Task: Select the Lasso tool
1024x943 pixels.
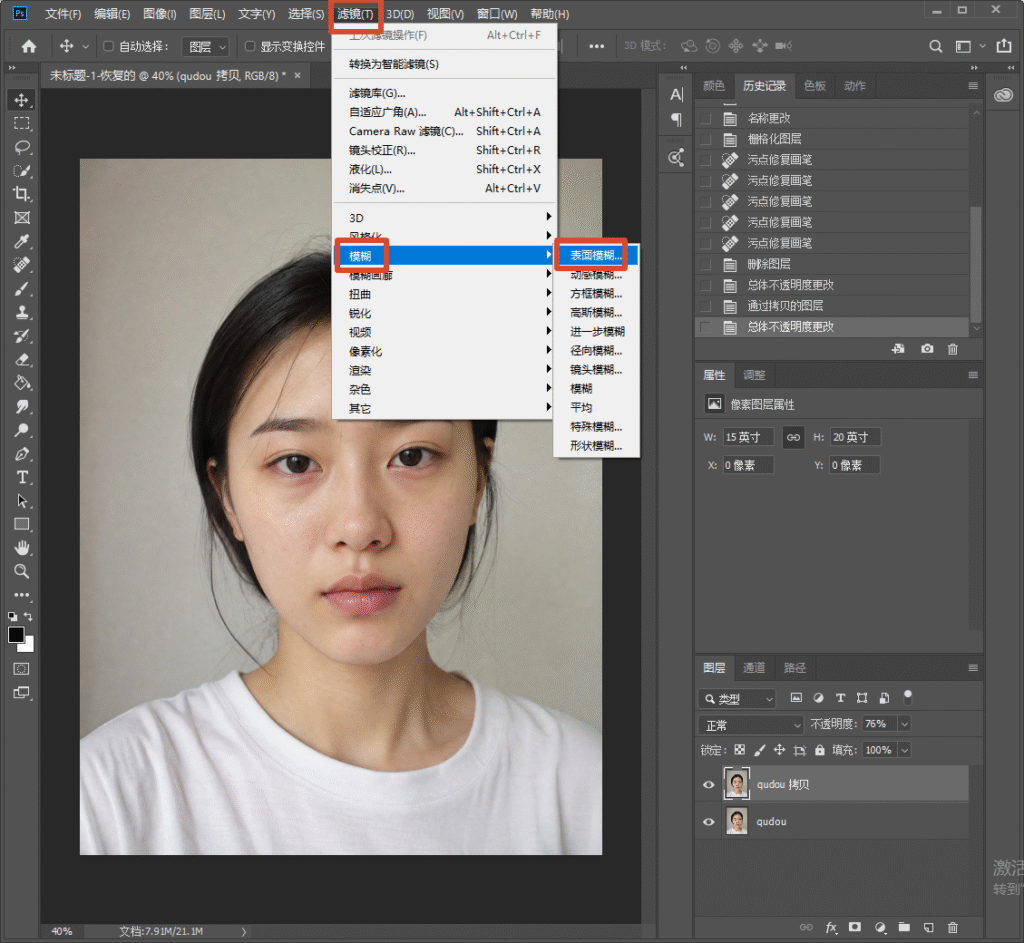Action: 22,147
